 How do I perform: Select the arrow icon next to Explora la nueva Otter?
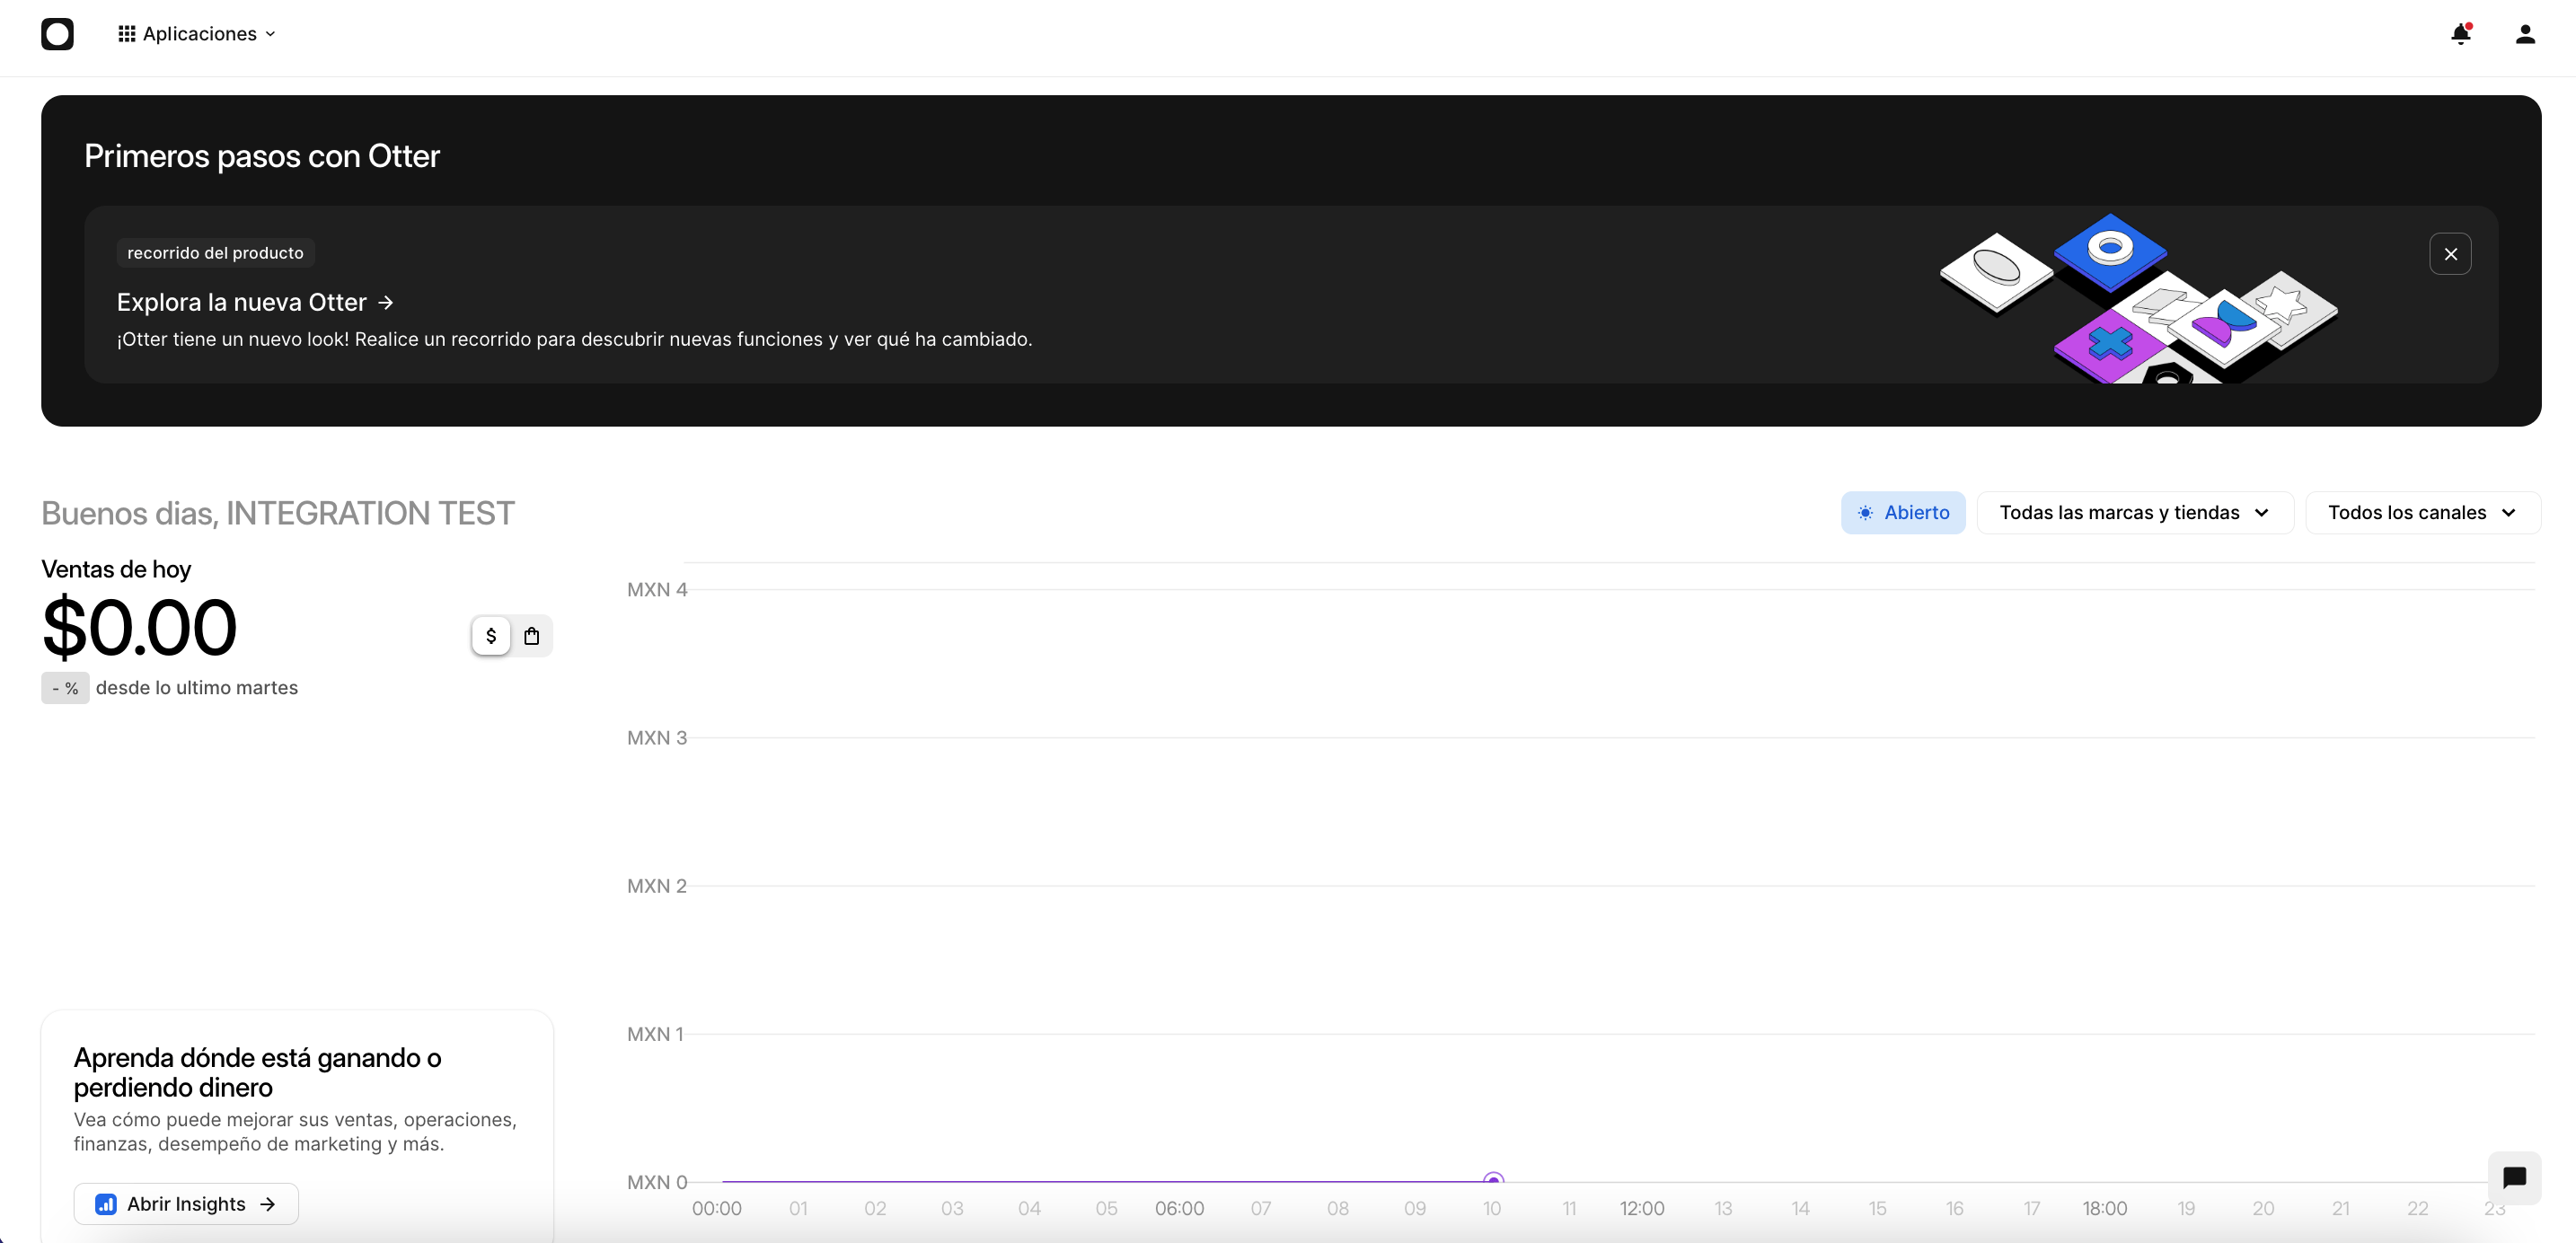tap(386, 301)
